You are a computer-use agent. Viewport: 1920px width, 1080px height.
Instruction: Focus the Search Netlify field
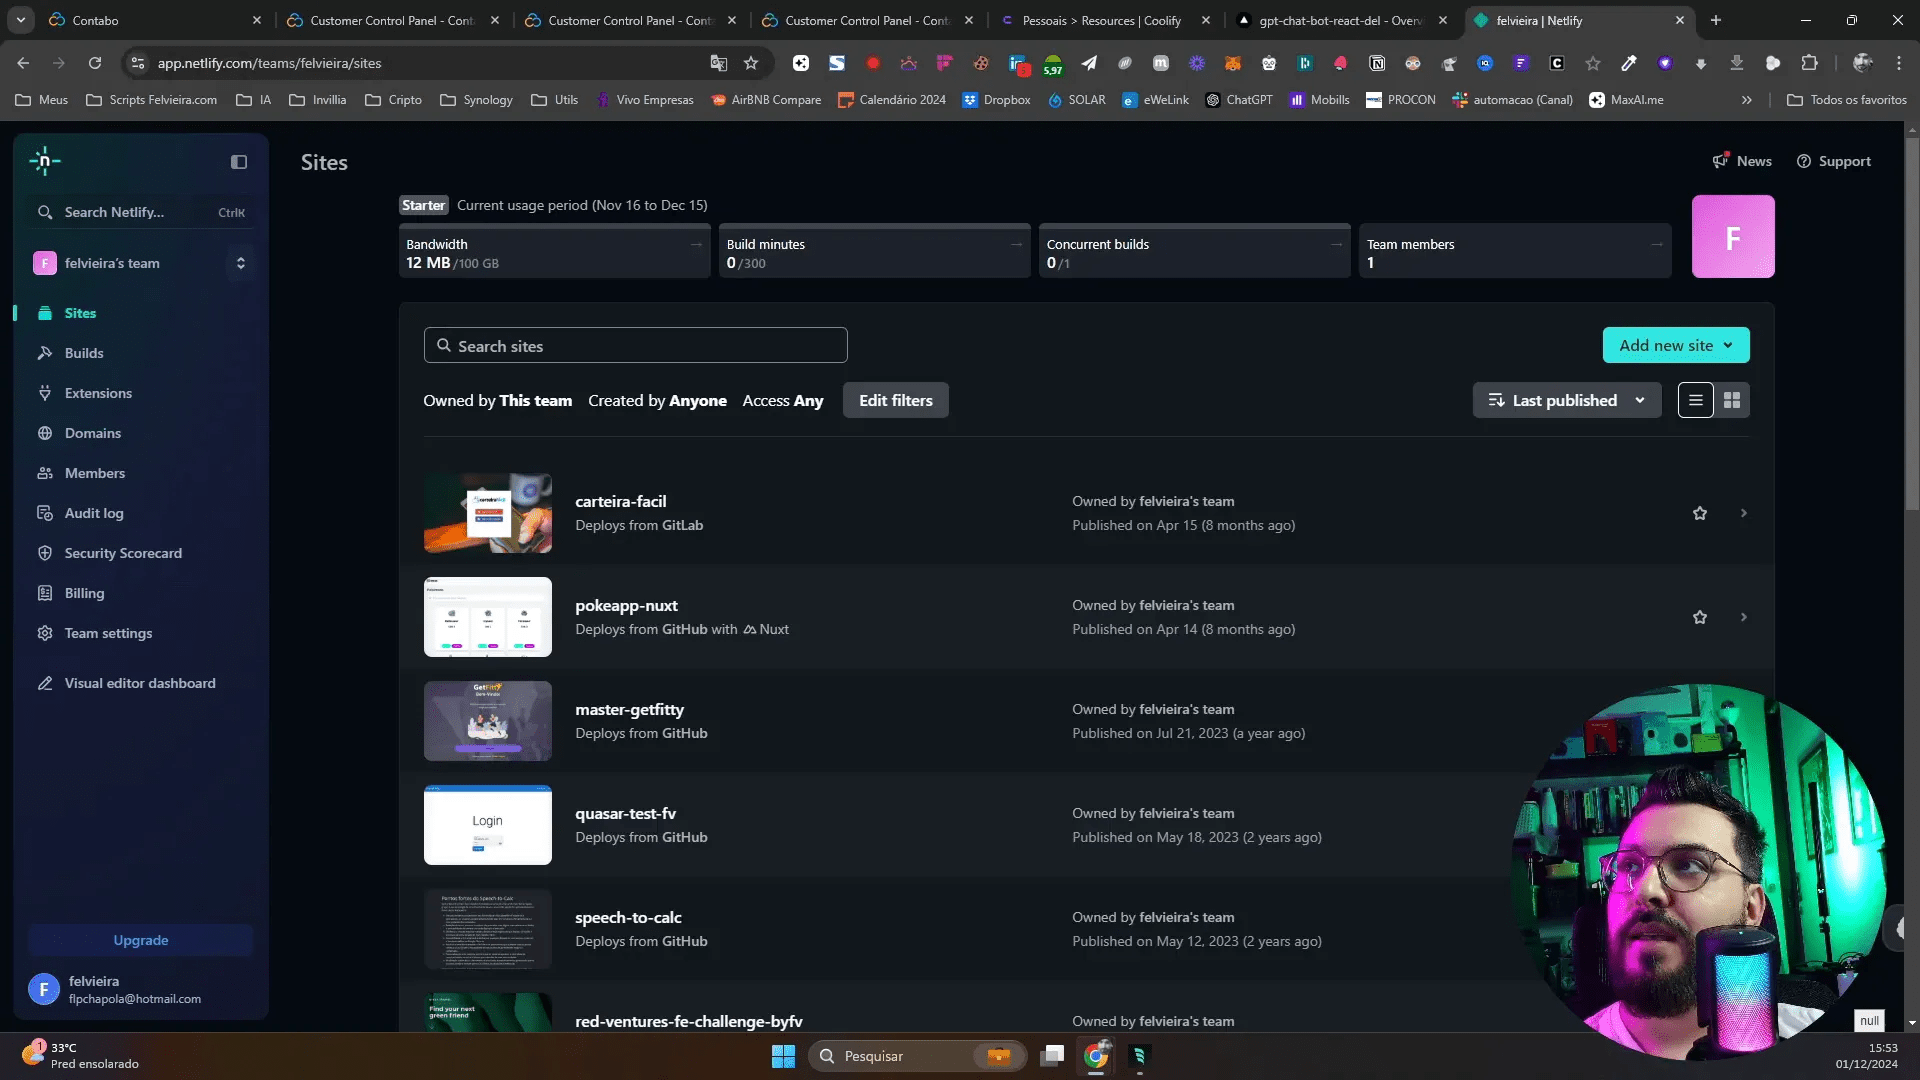(x=140, y=212)
